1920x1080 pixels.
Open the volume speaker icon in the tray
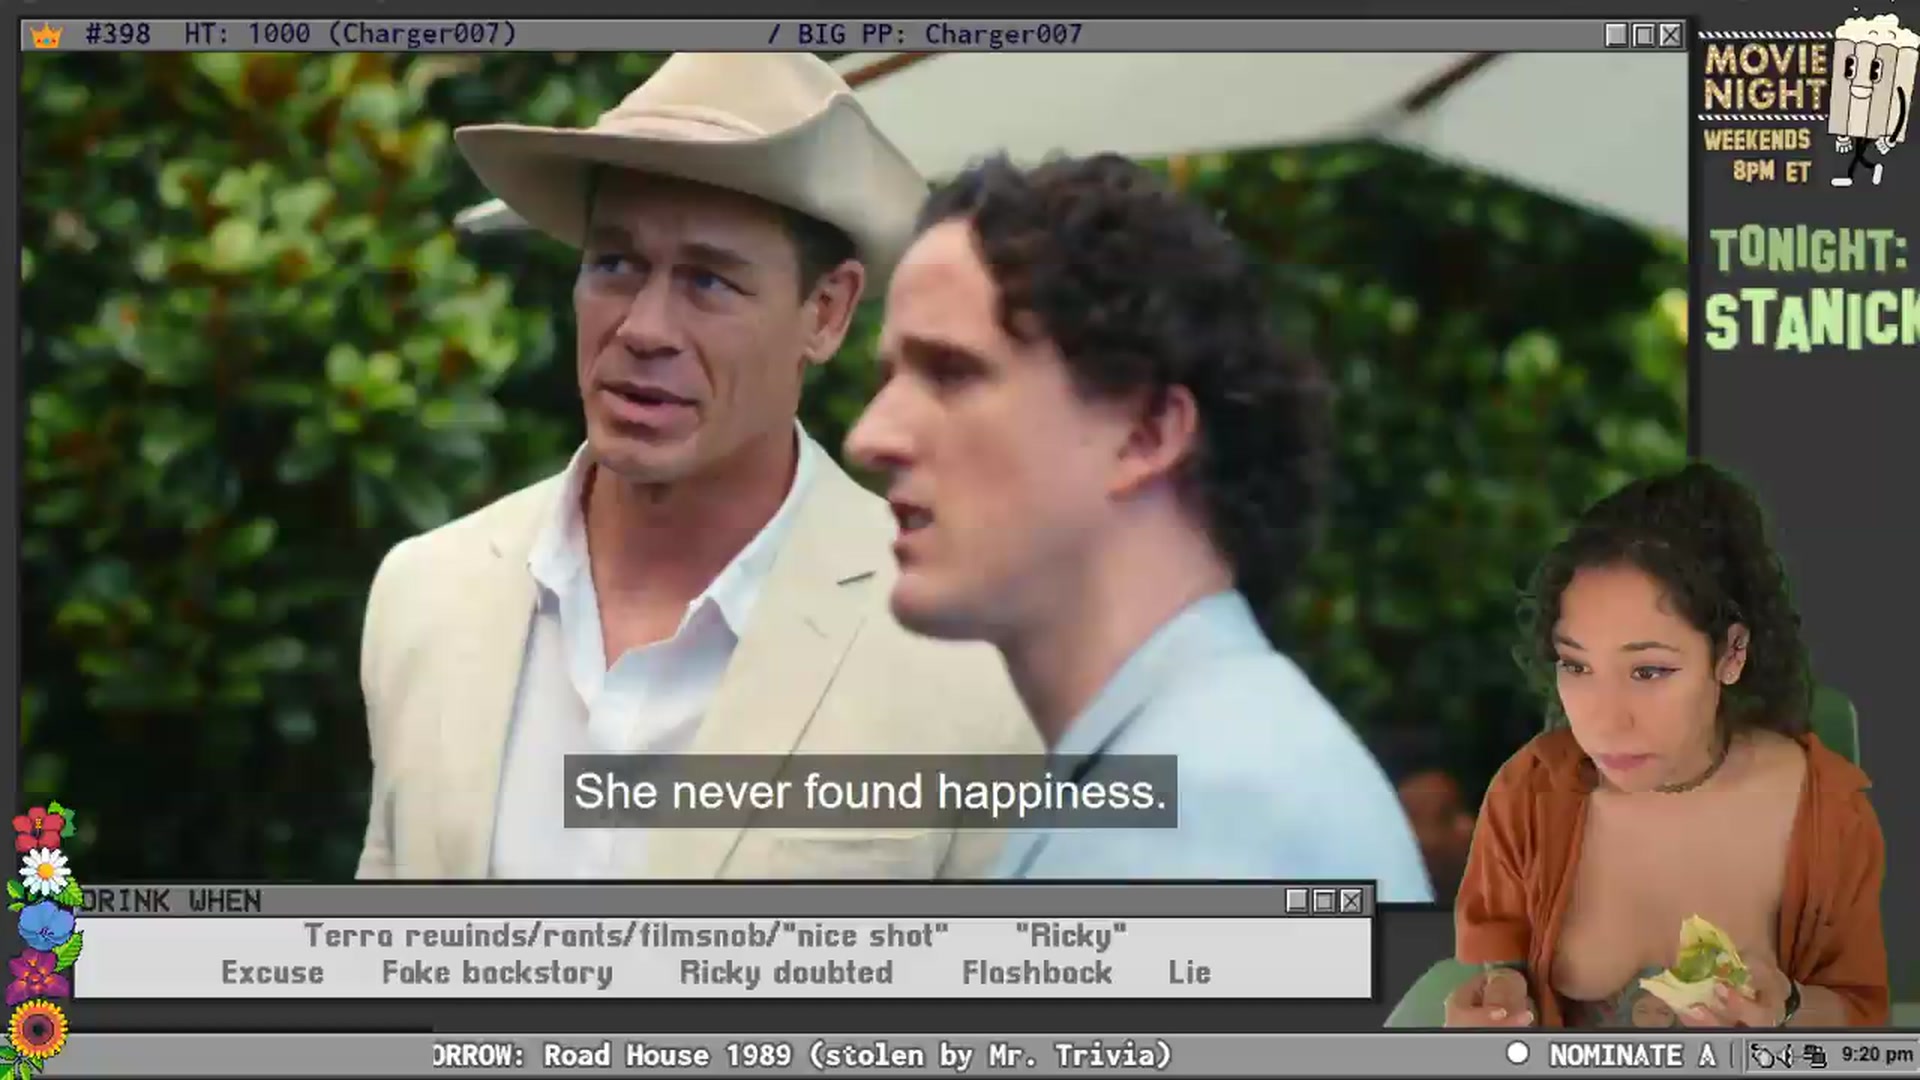tap(1787, 1055)
